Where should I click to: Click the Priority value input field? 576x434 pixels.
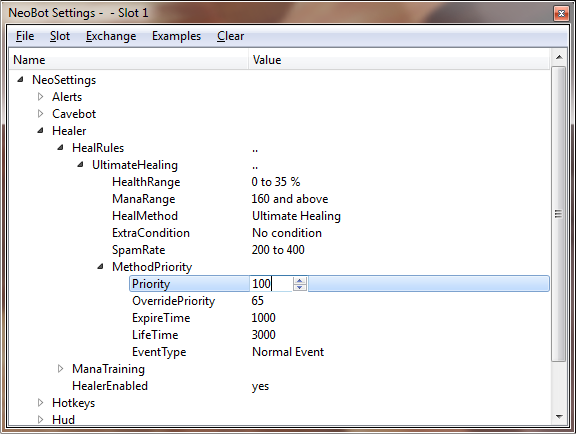click(x=271, y=284)
